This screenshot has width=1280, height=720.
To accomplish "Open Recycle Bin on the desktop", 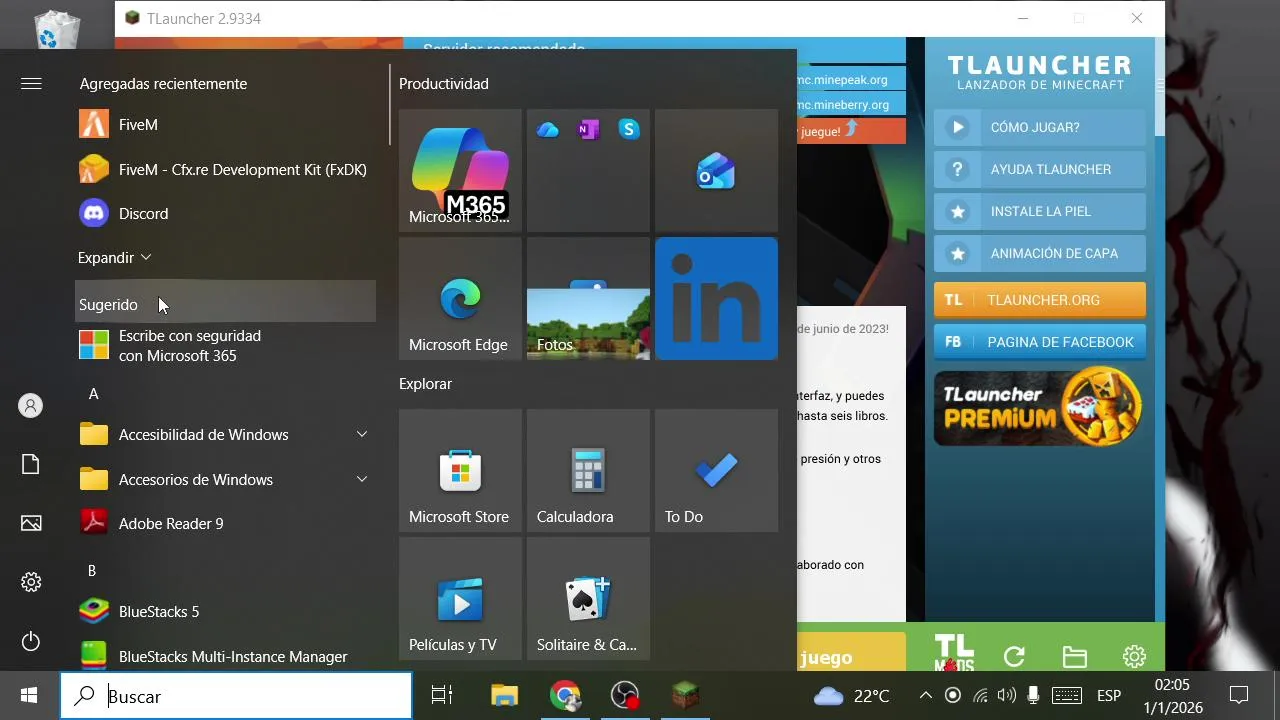I will [57, 28].
